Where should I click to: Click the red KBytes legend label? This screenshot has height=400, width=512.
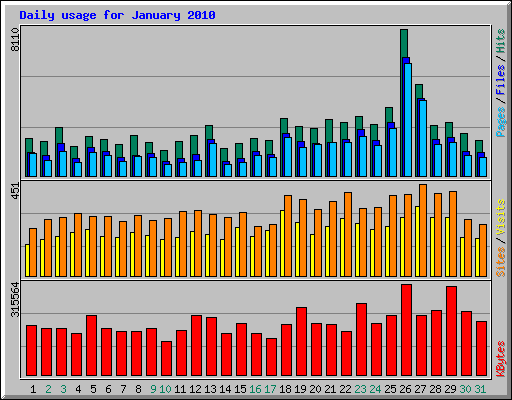[501, 359]
